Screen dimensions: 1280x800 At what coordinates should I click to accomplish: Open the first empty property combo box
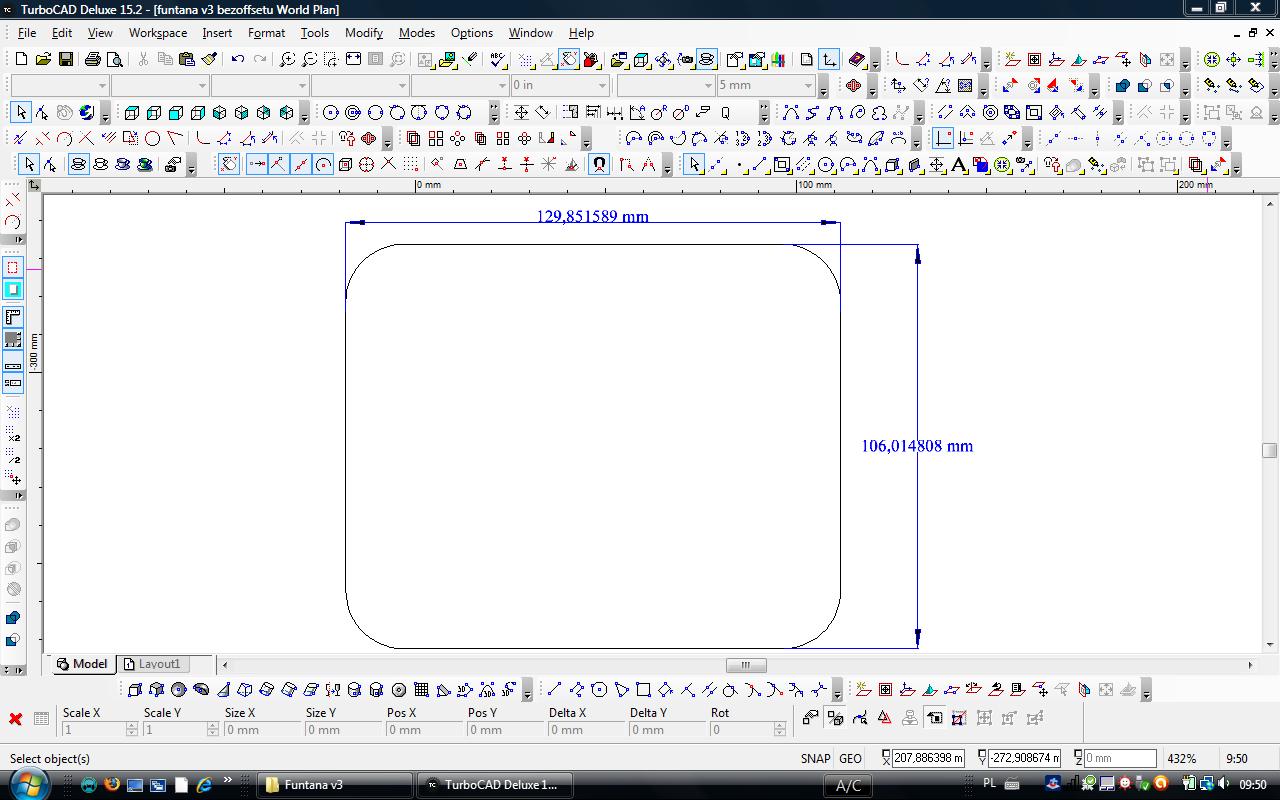tap(101, 86)
